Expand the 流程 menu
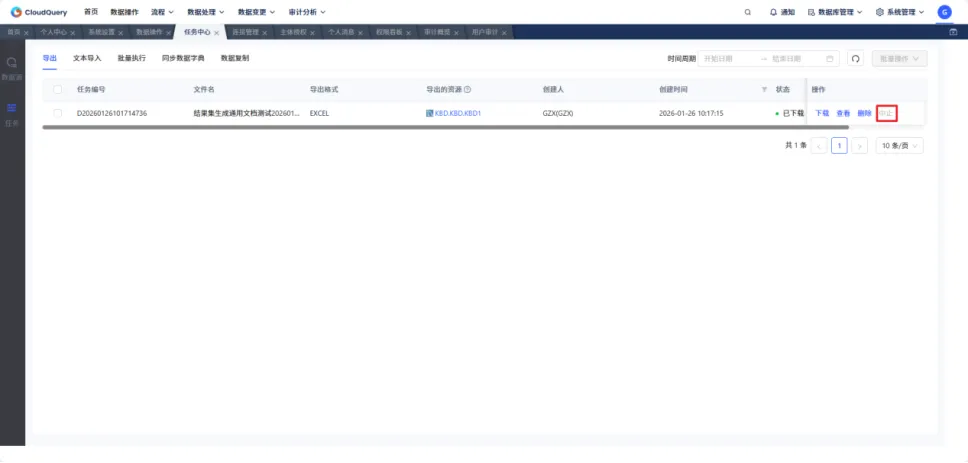Screen dimensions: 968x463 coord(162,12)
